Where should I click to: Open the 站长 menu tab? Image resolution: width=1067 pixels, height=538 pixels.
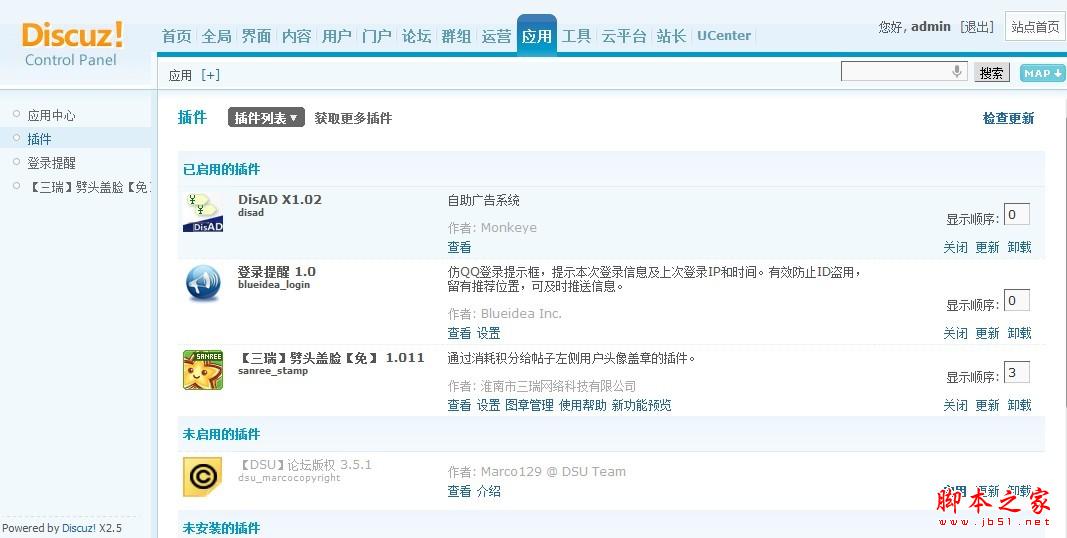coord(672,36)
